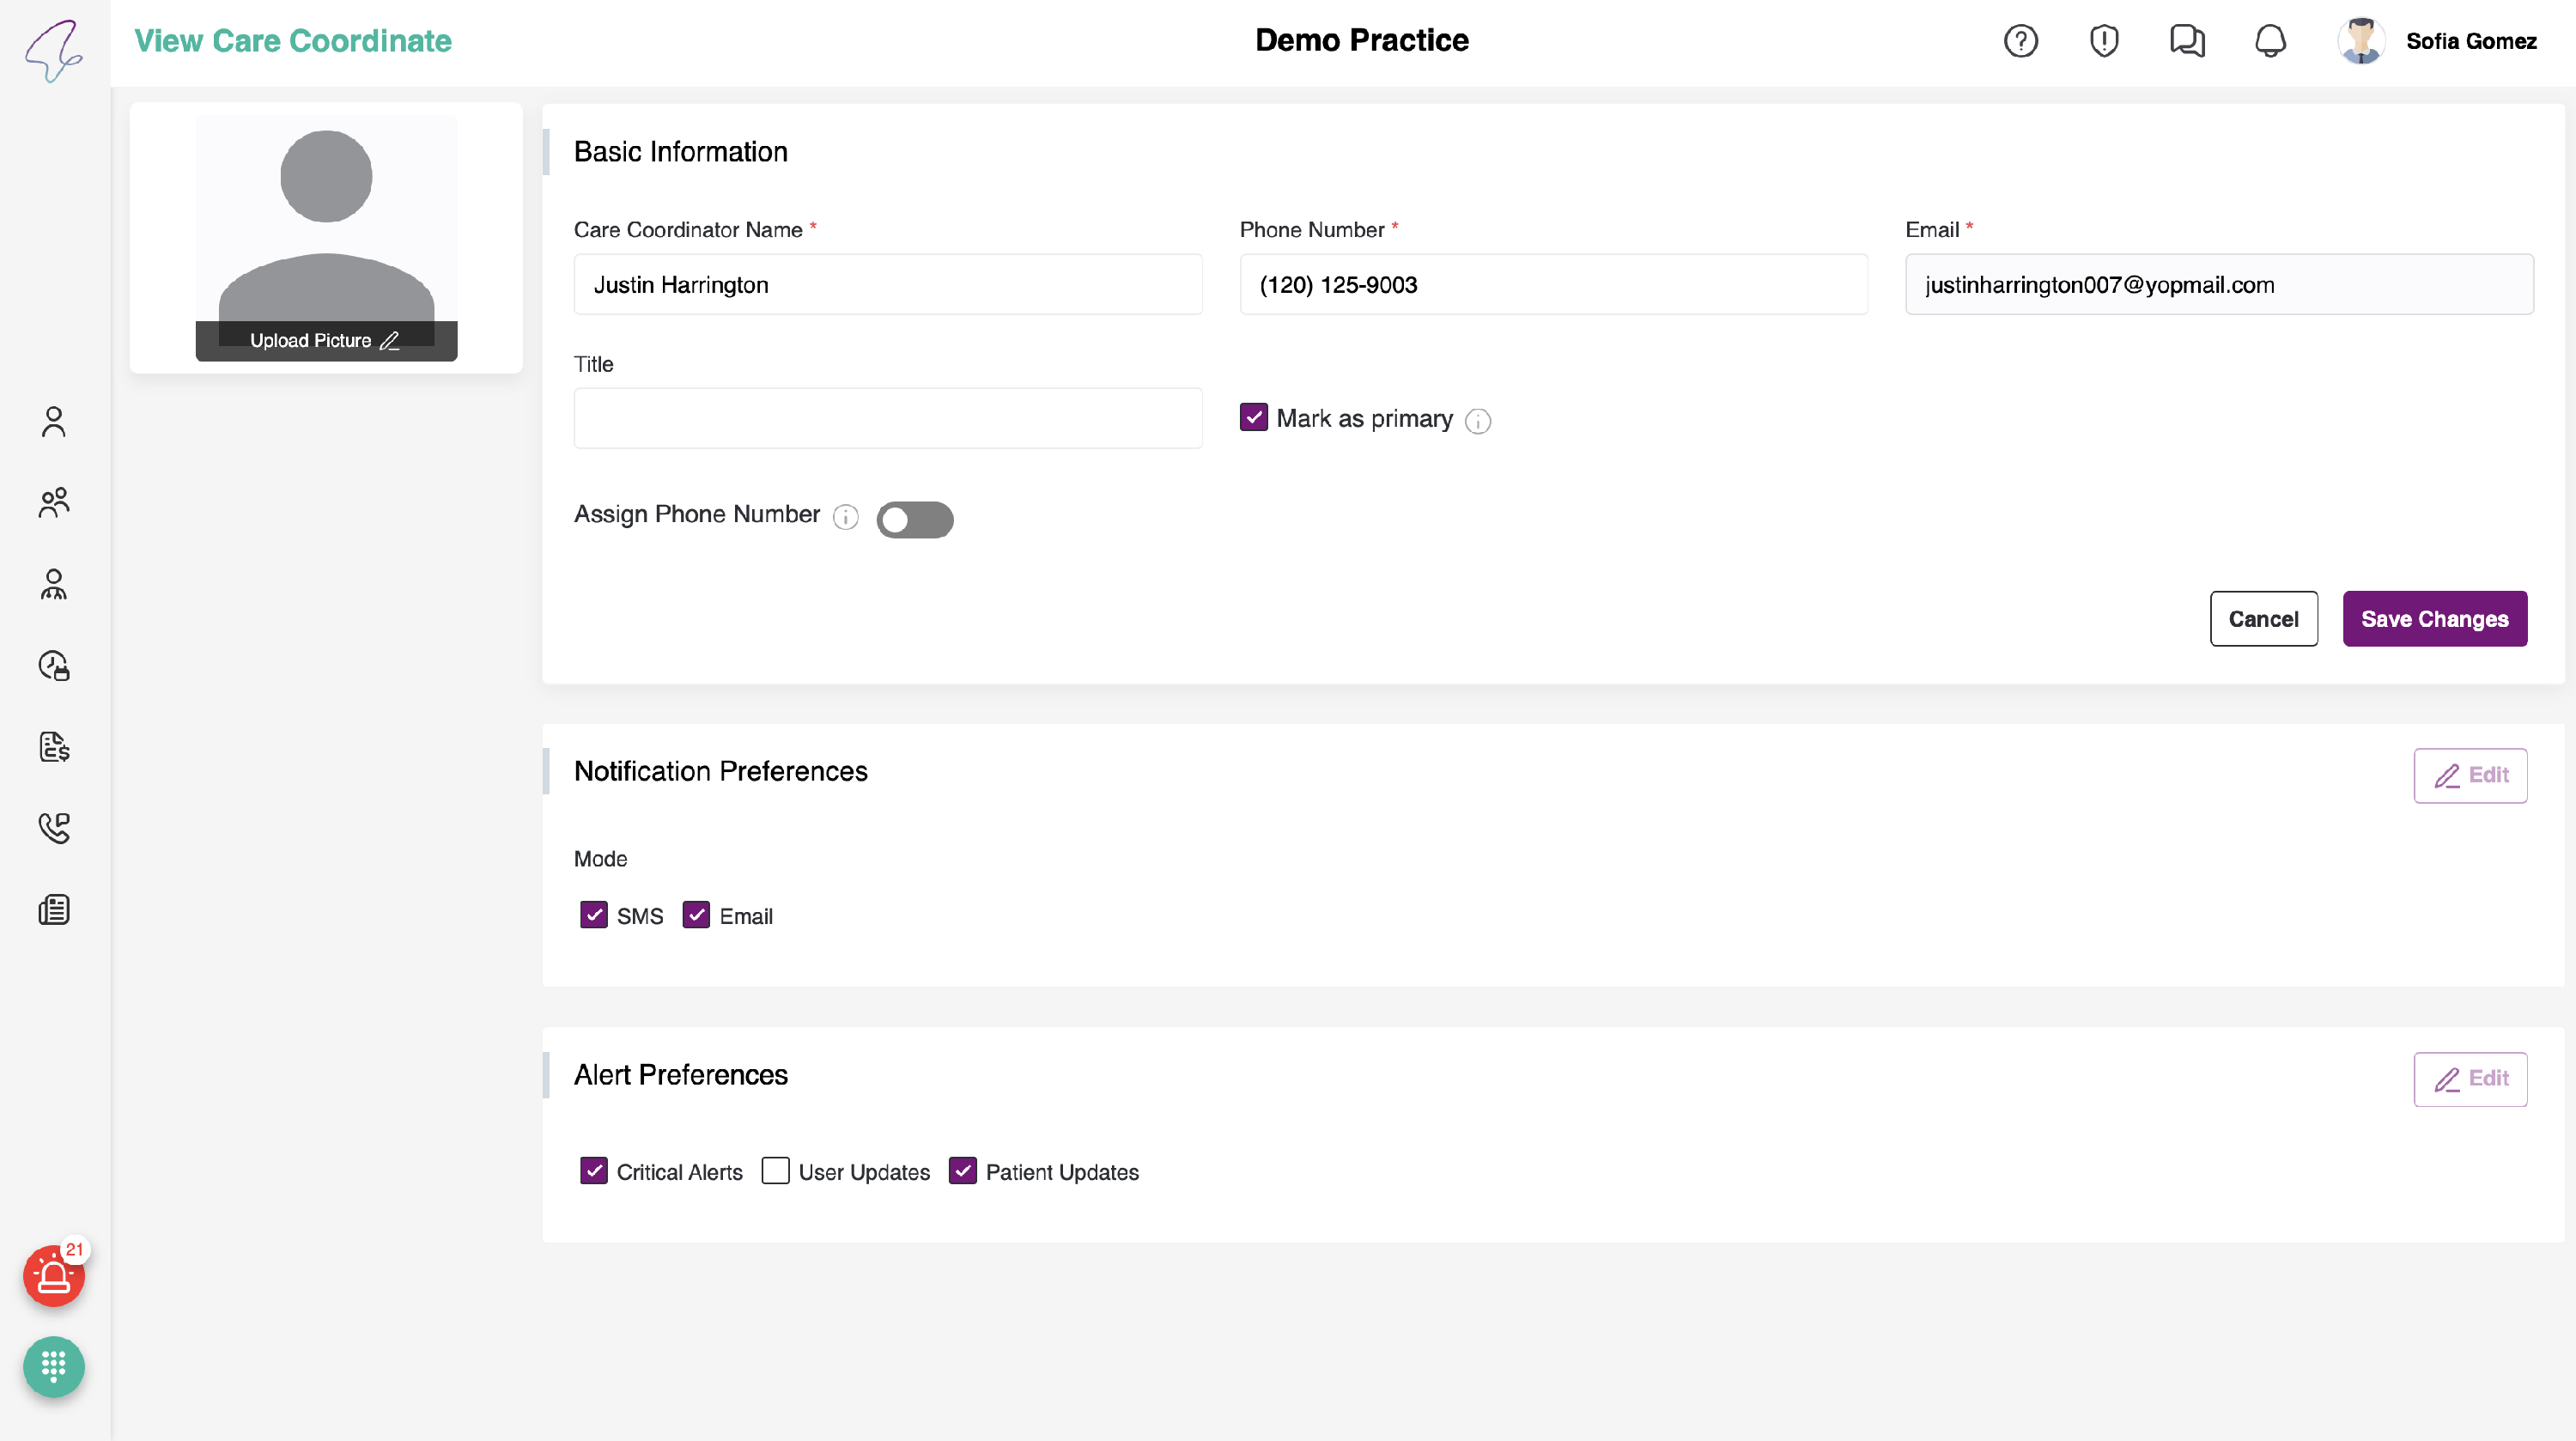Viewport: 2576px width, 1441px height.
Task: Click Save Changes button
Action: pyautogui.click(x=2434, y=619)
